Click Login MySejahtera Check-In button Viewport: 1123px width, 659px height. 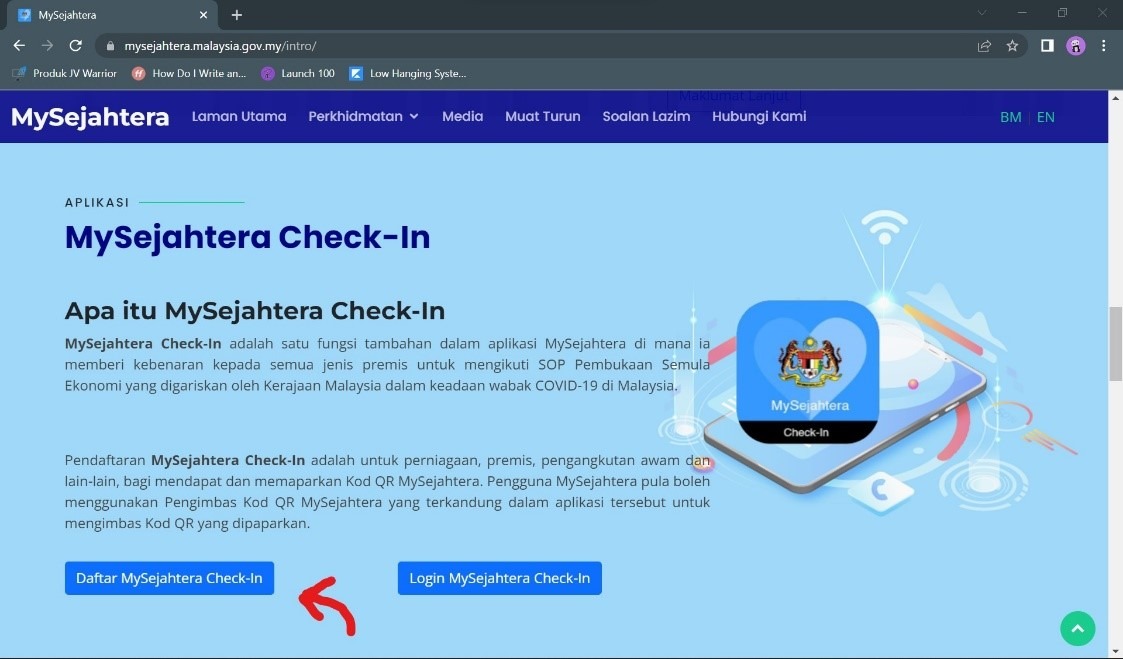click(x=500, y=578)
